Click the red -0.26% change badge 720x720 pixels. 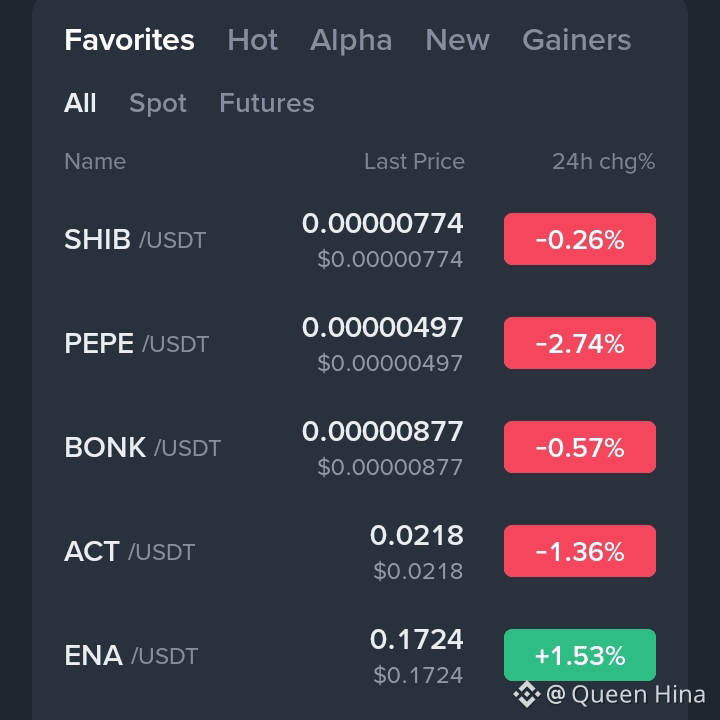tap(580, 240)
